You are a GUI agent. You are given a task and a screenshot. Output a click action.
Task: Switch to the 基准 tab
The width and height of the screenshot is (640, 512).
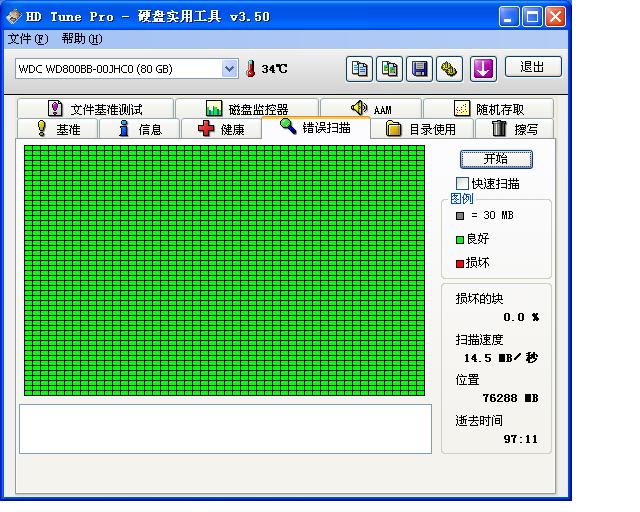tap(58, 129)
